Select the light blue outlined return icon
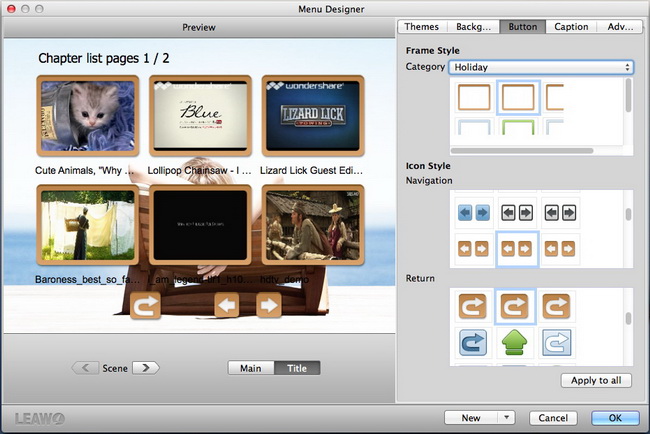The height and width of the screenshot is (434, 650). pyautogui.click(x=557, y=342)
